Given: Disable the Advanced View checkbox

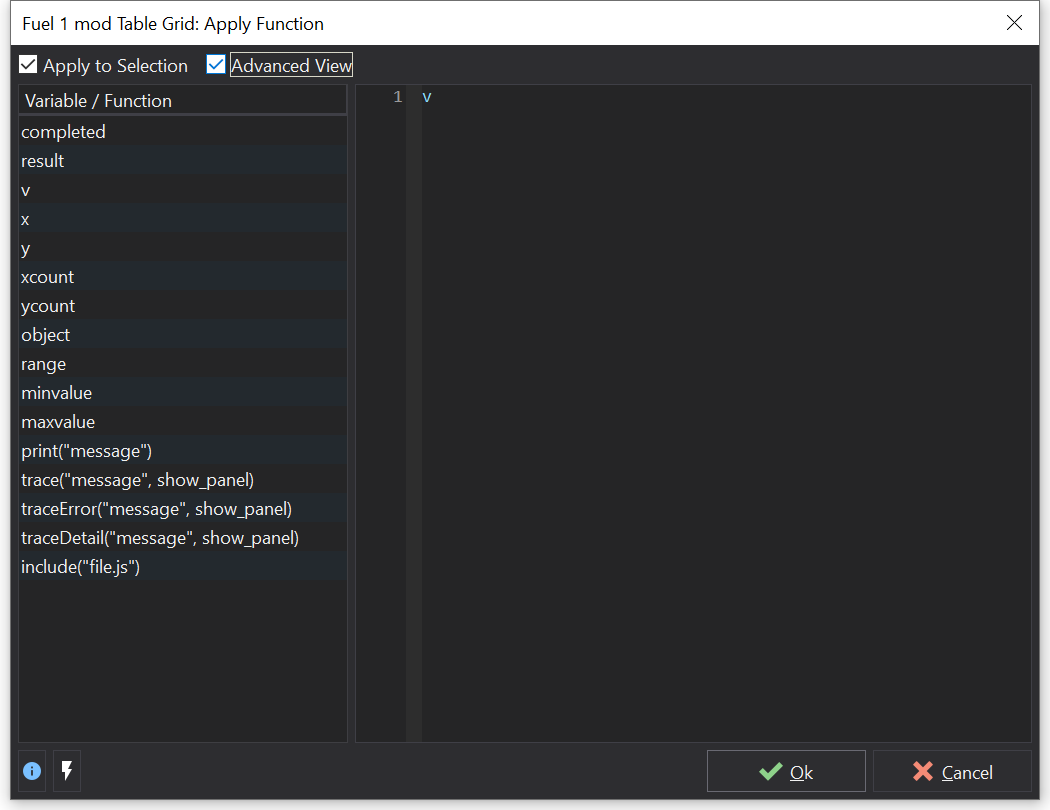Looking at the screenshot, I should click(x=216, y=66).
